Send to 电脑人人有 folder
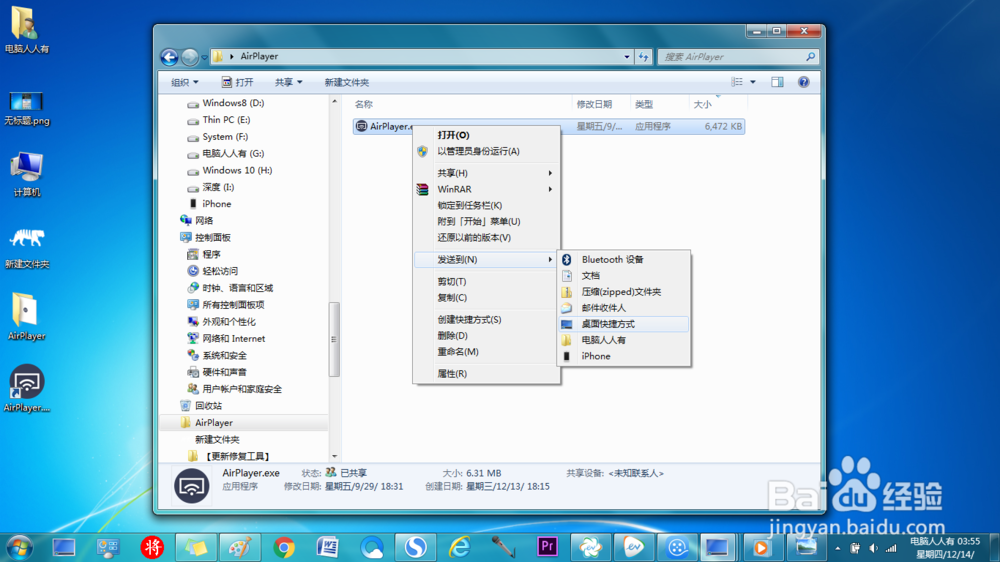The image size is (1000, 562). pyautogui.click(x=624, y=340)
